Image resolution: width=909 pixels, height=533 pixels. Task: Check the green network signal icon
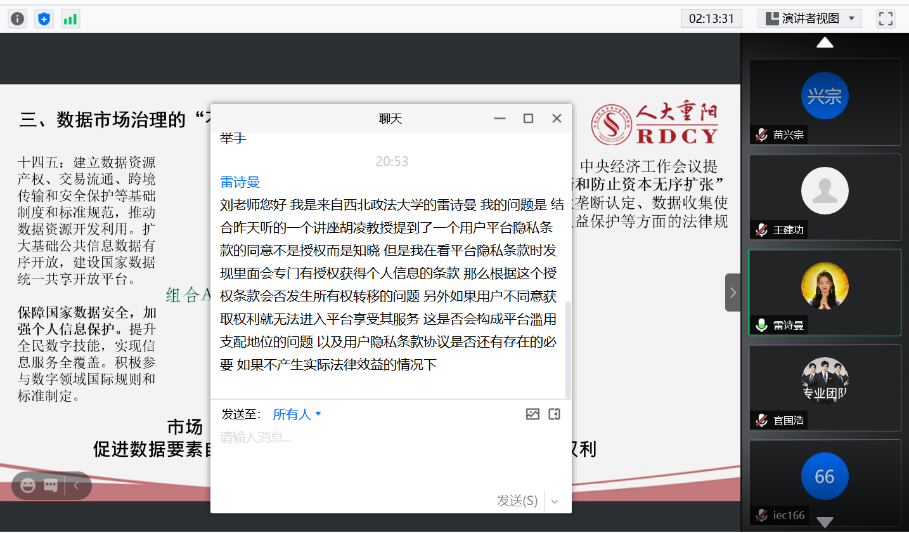[x=70, y=18]
